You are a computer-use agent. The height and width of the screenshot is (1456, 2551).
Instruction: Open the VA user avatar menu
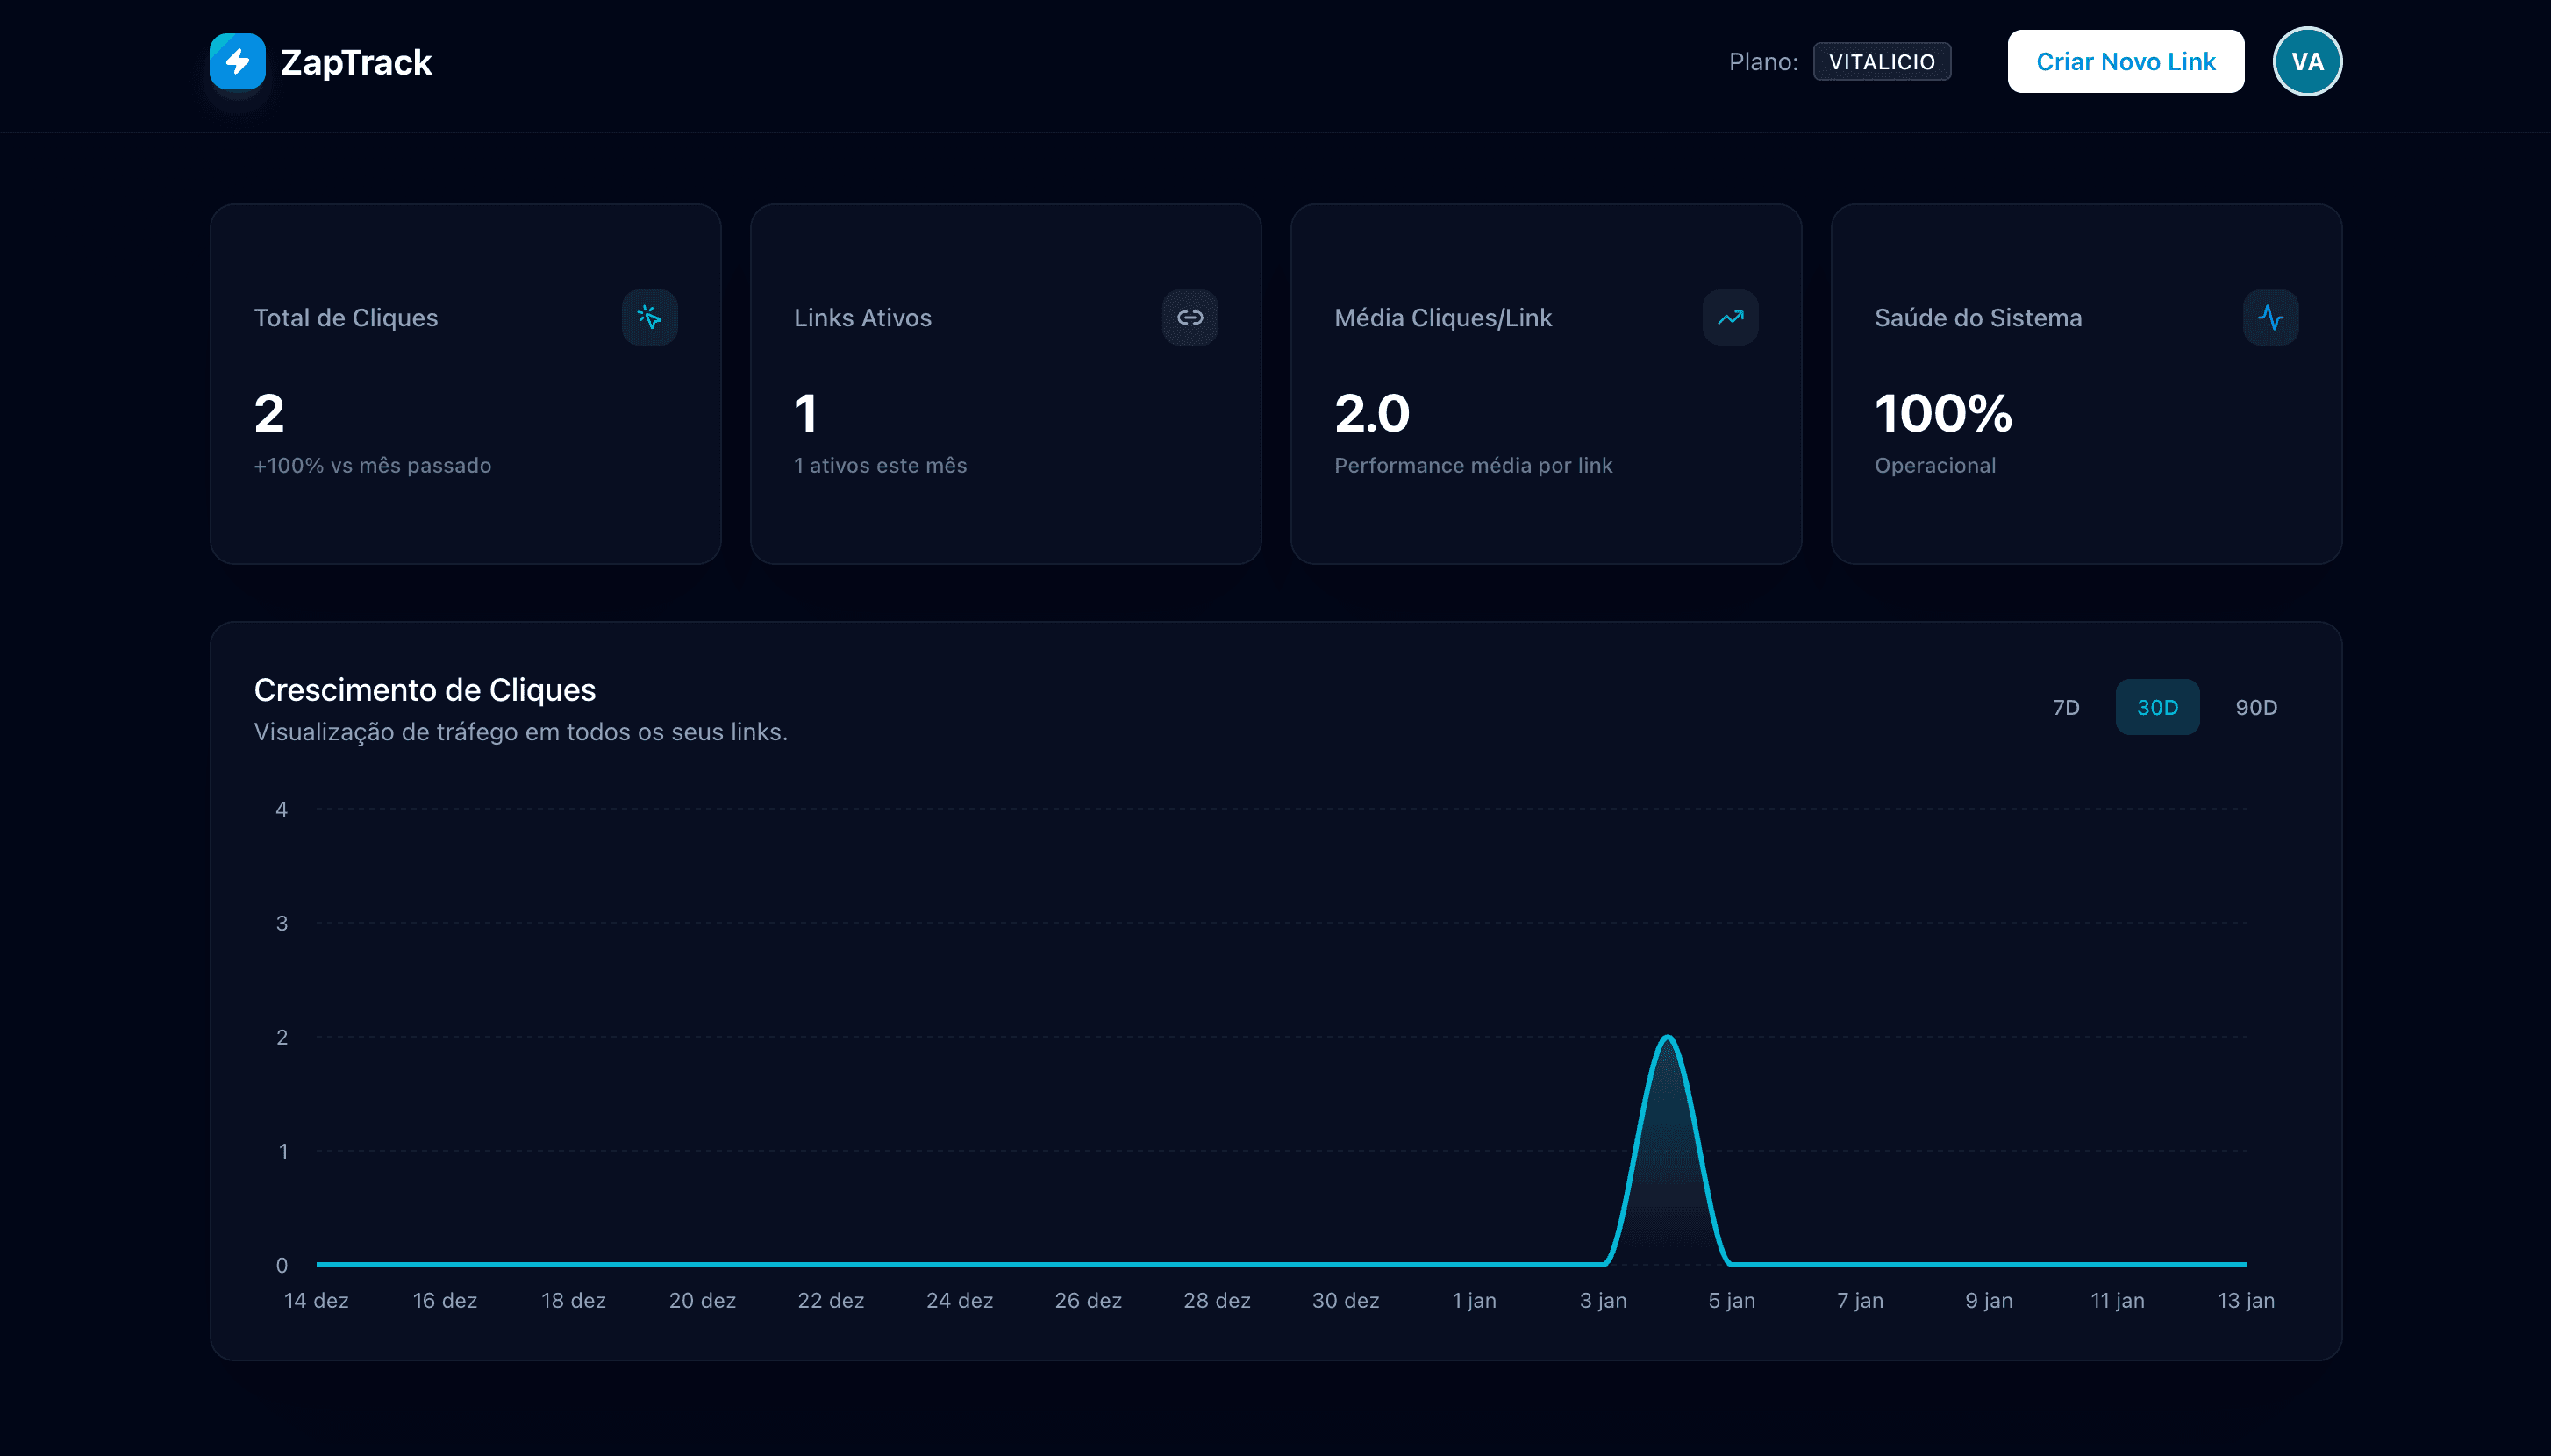click(x=2307, y=61)
